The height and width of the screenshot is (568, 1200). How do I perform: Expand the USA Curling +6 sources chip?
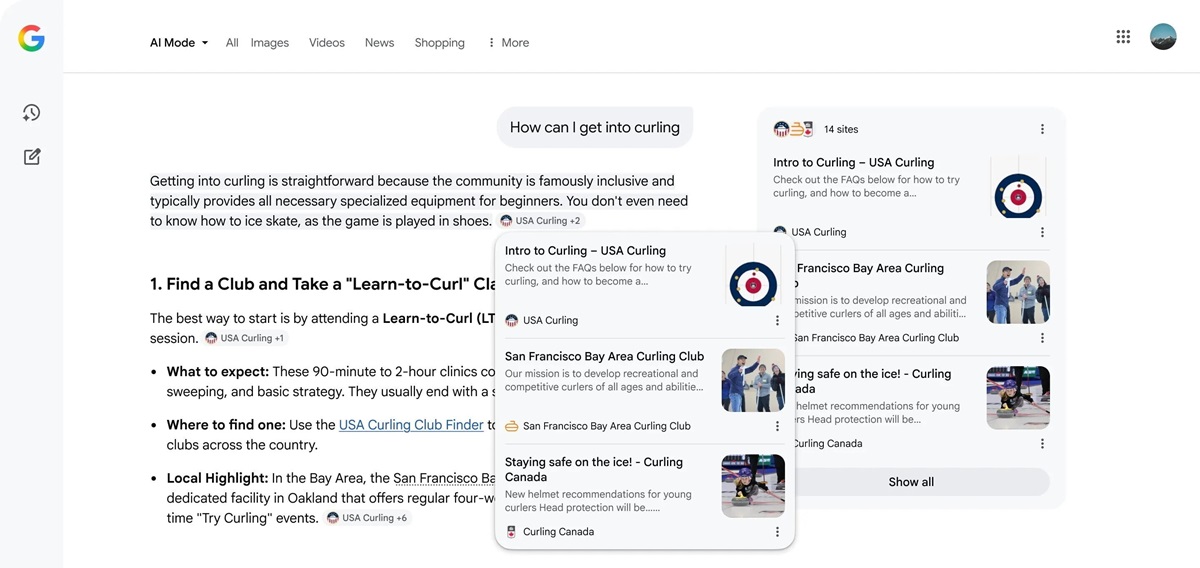coord(367,518)
